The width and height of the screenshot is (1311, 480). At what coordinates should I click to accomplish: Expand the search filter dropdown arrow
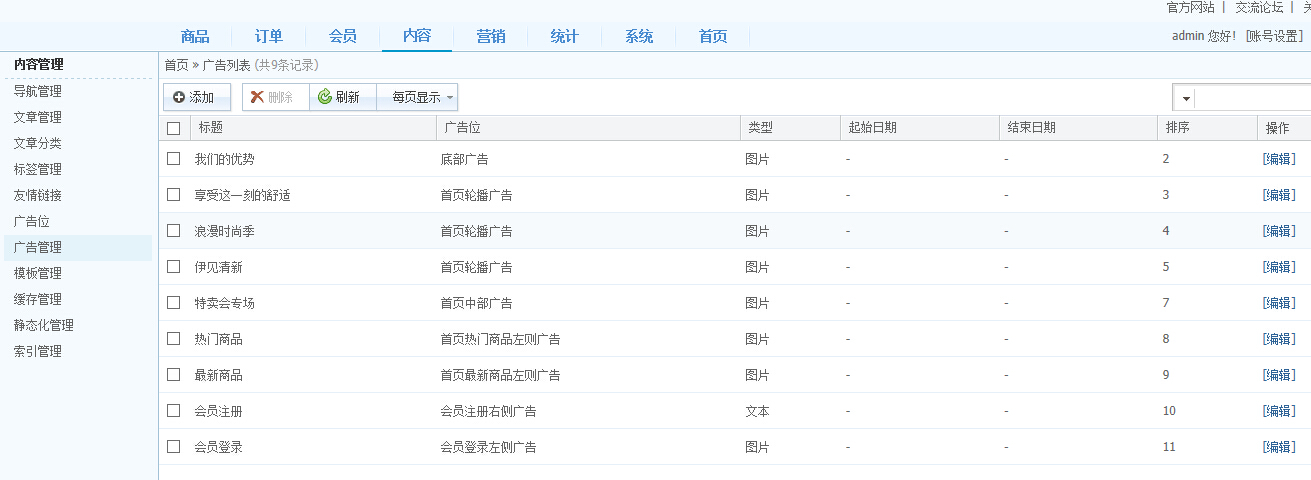tap(1185, 98)
